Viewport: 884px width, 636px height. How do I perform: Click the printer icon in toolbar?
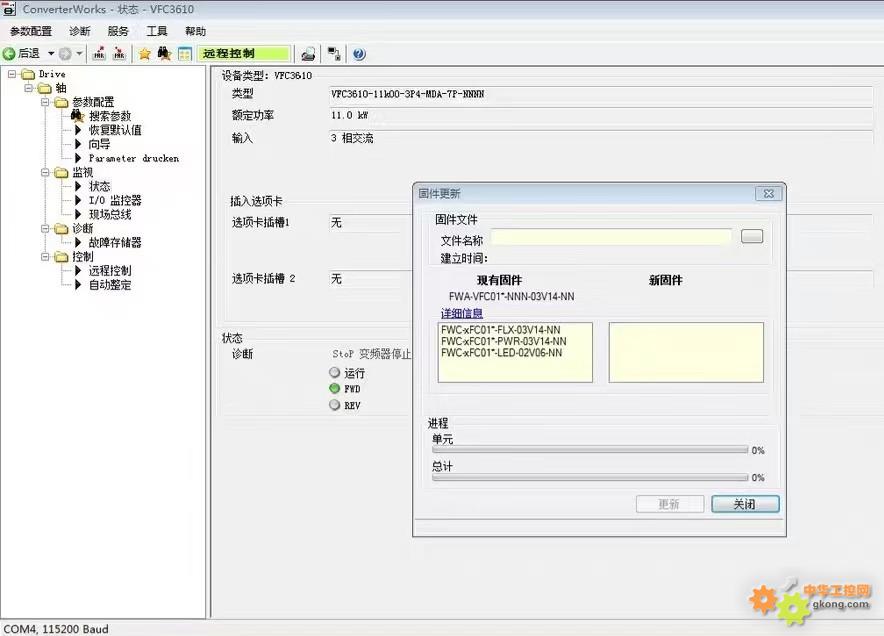[309, 54]
